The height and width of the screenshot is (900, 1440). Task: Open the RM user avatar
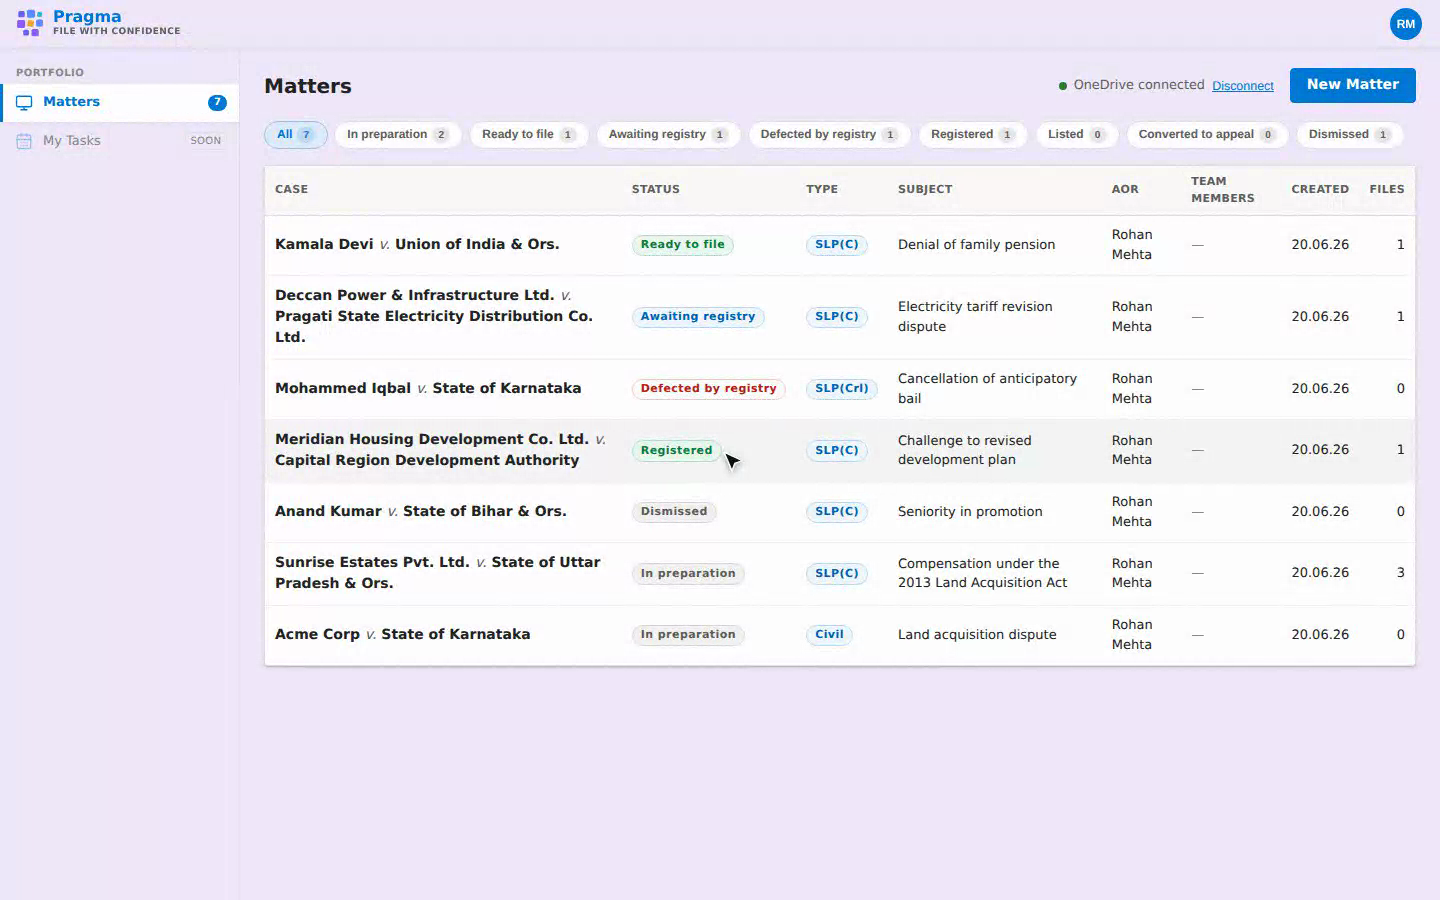click(1405, 24)
